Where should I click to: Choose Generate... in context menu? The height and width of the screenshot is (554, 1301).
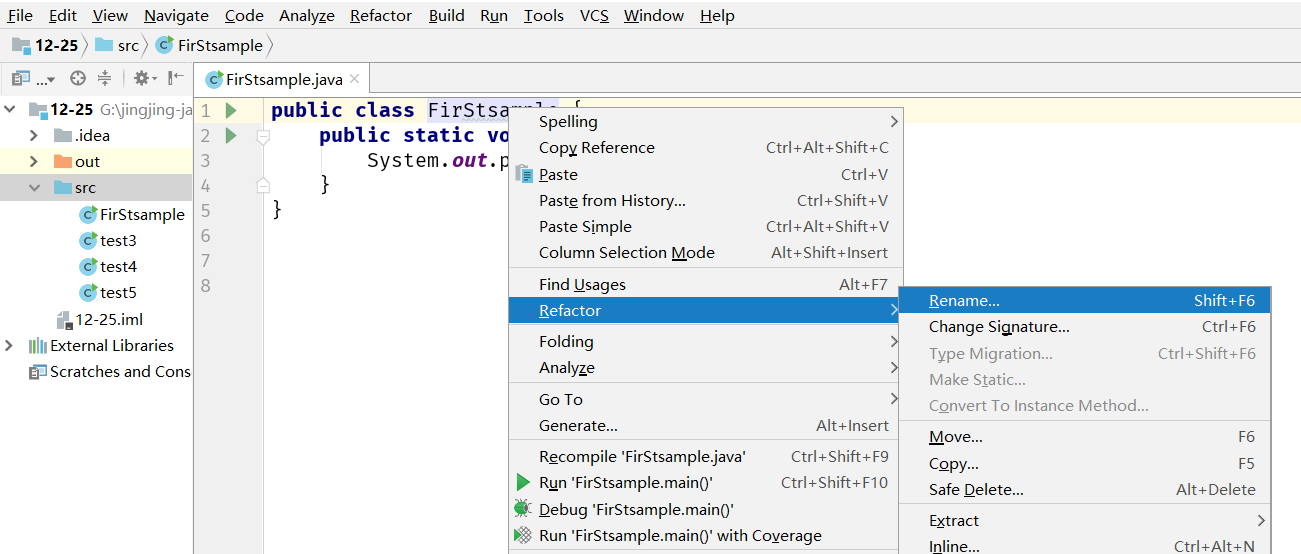pyautogui.click(x=706, y=426)
